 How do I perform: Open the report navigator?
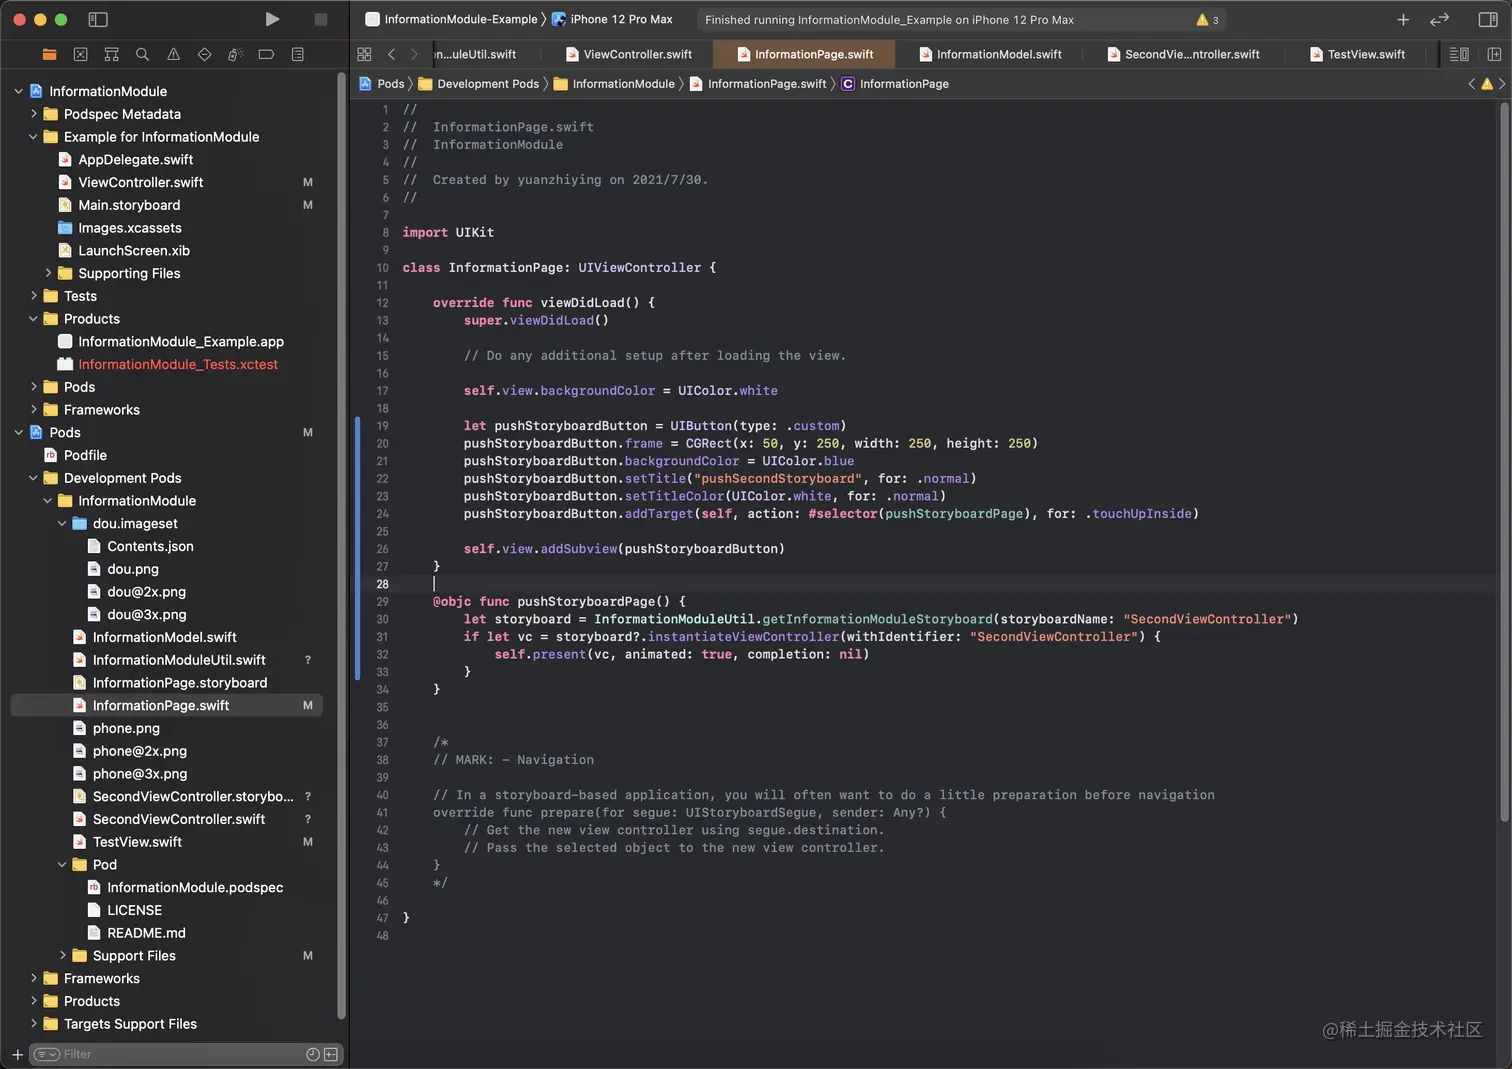pyautogui.click(x=297, y=54)
